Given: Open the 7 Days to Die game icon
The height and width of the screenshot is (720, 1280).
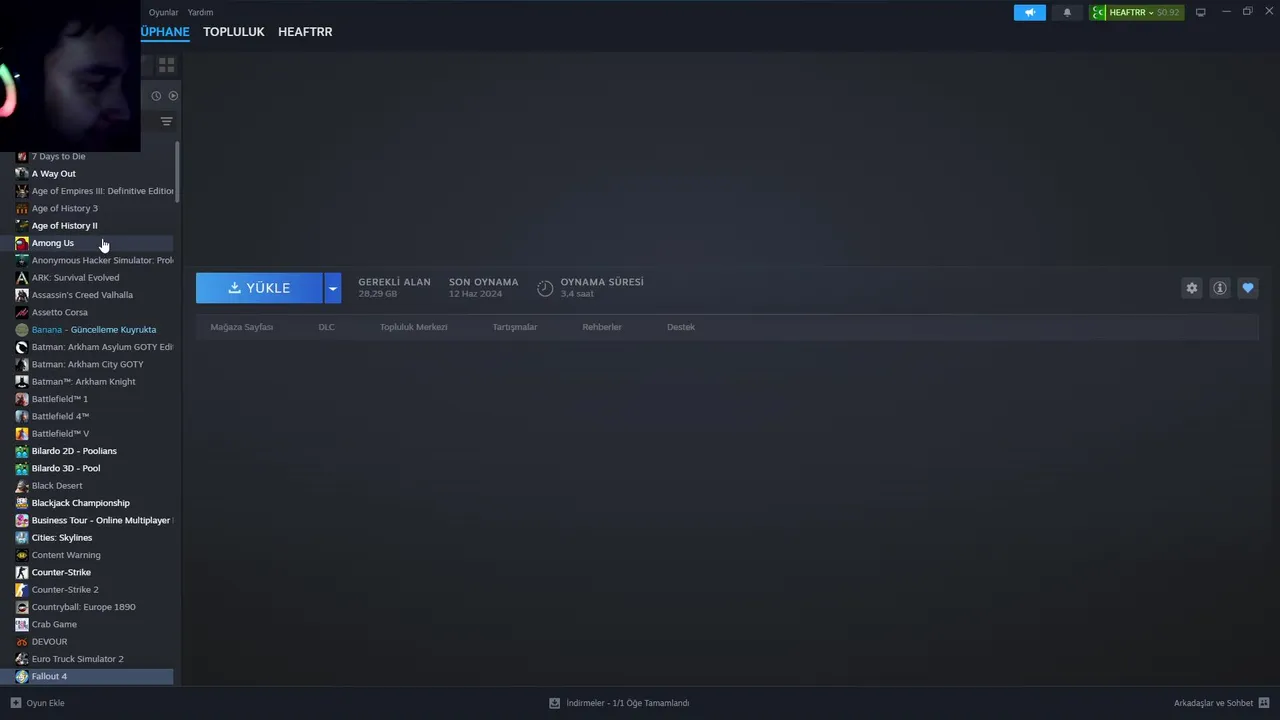Looking at the screenshot, I should 22,156.
